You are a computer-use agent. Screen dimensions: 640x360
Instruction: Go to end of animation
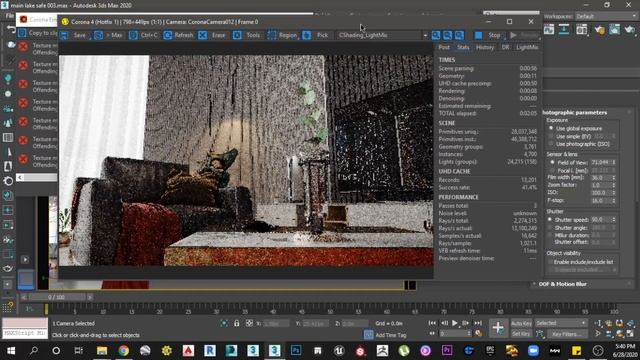478,323
